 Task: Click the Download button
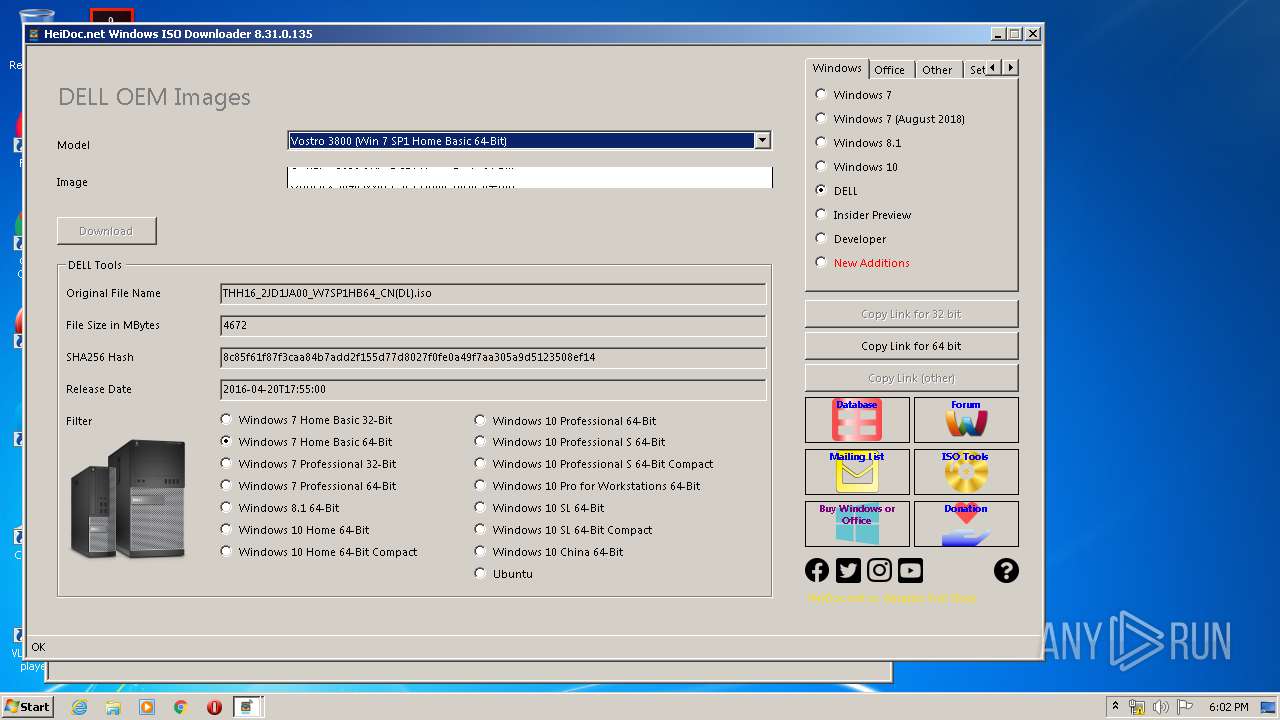click(106, 230)
